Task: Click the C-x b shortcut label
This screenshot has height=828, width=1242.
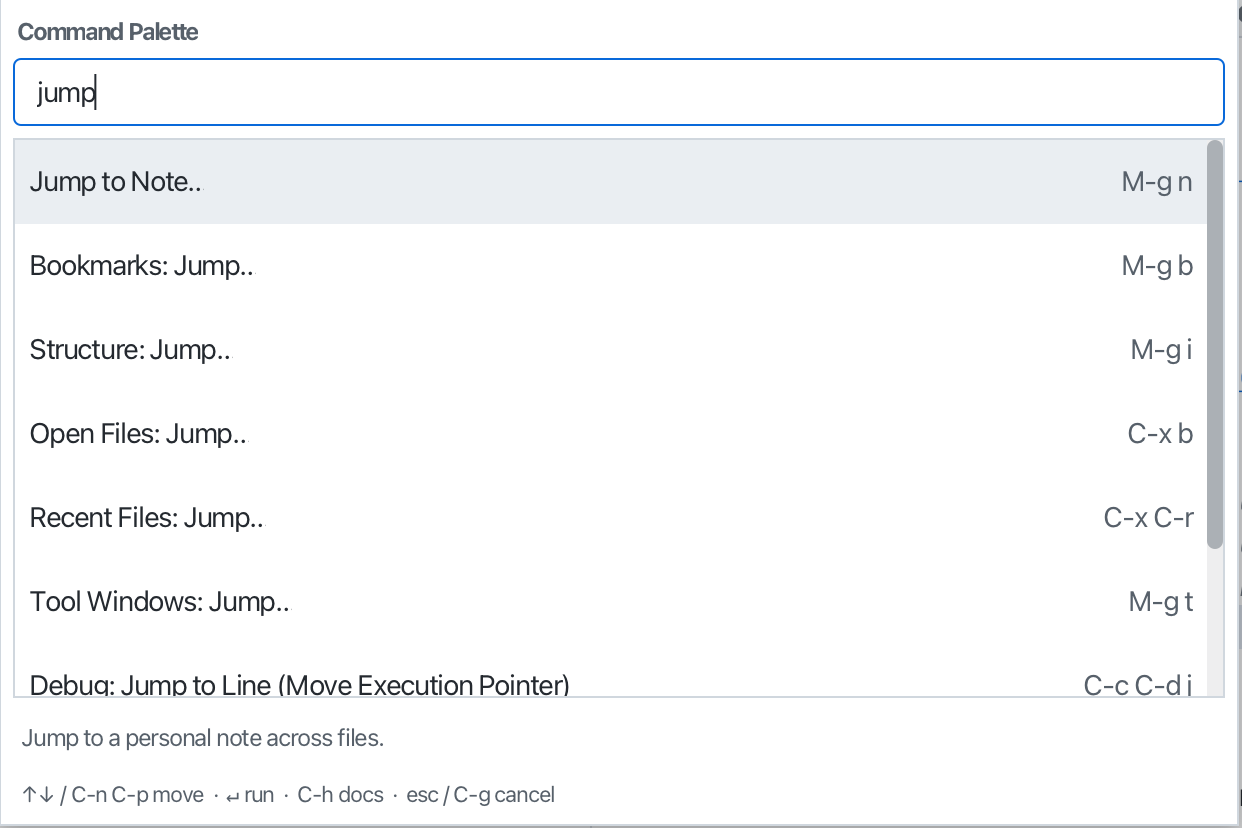Action: (x=1160, y=434)
